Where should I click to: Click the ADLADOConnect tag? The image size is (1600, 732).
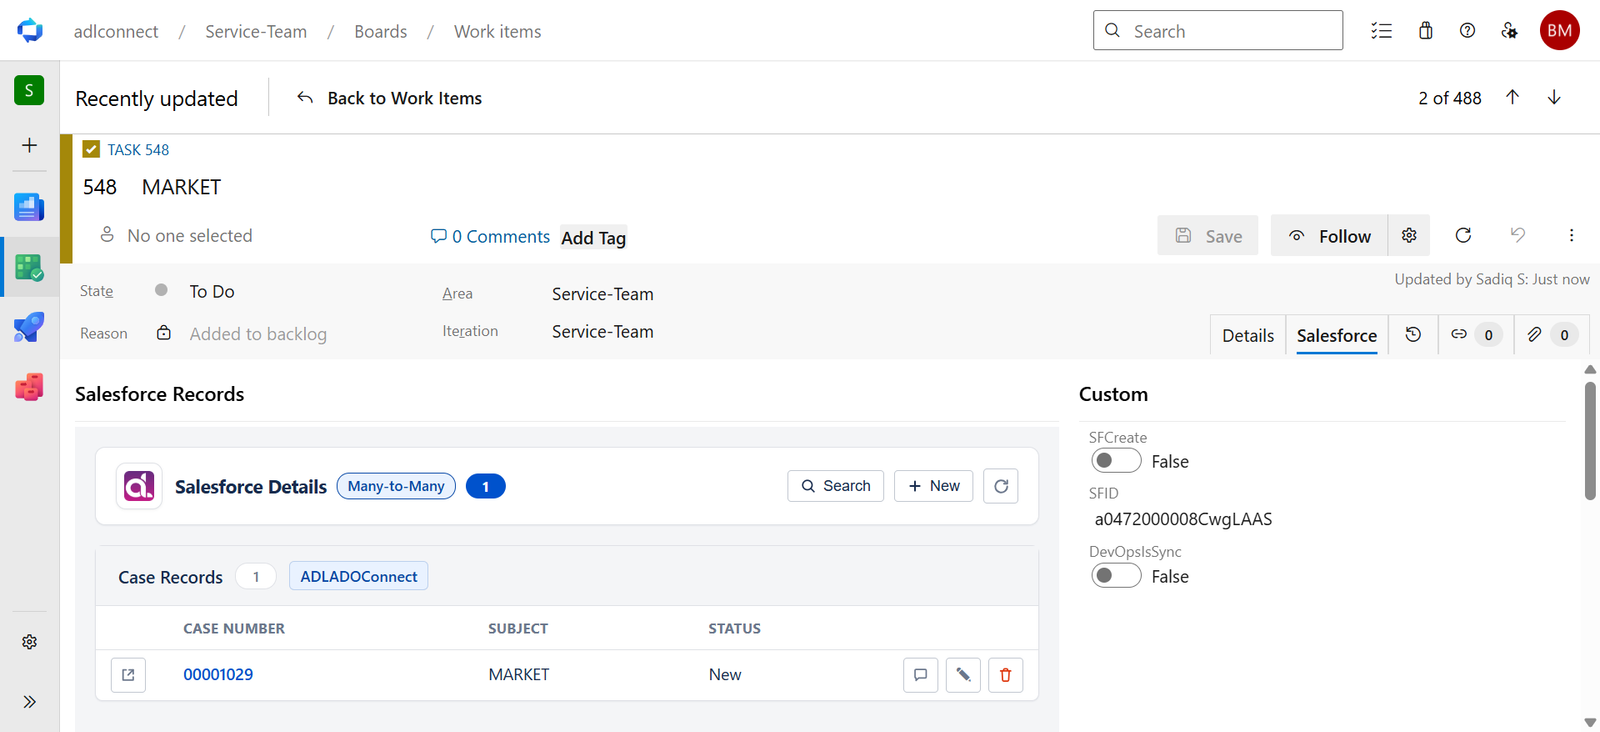pyautogui.click(x=359, y=576)
